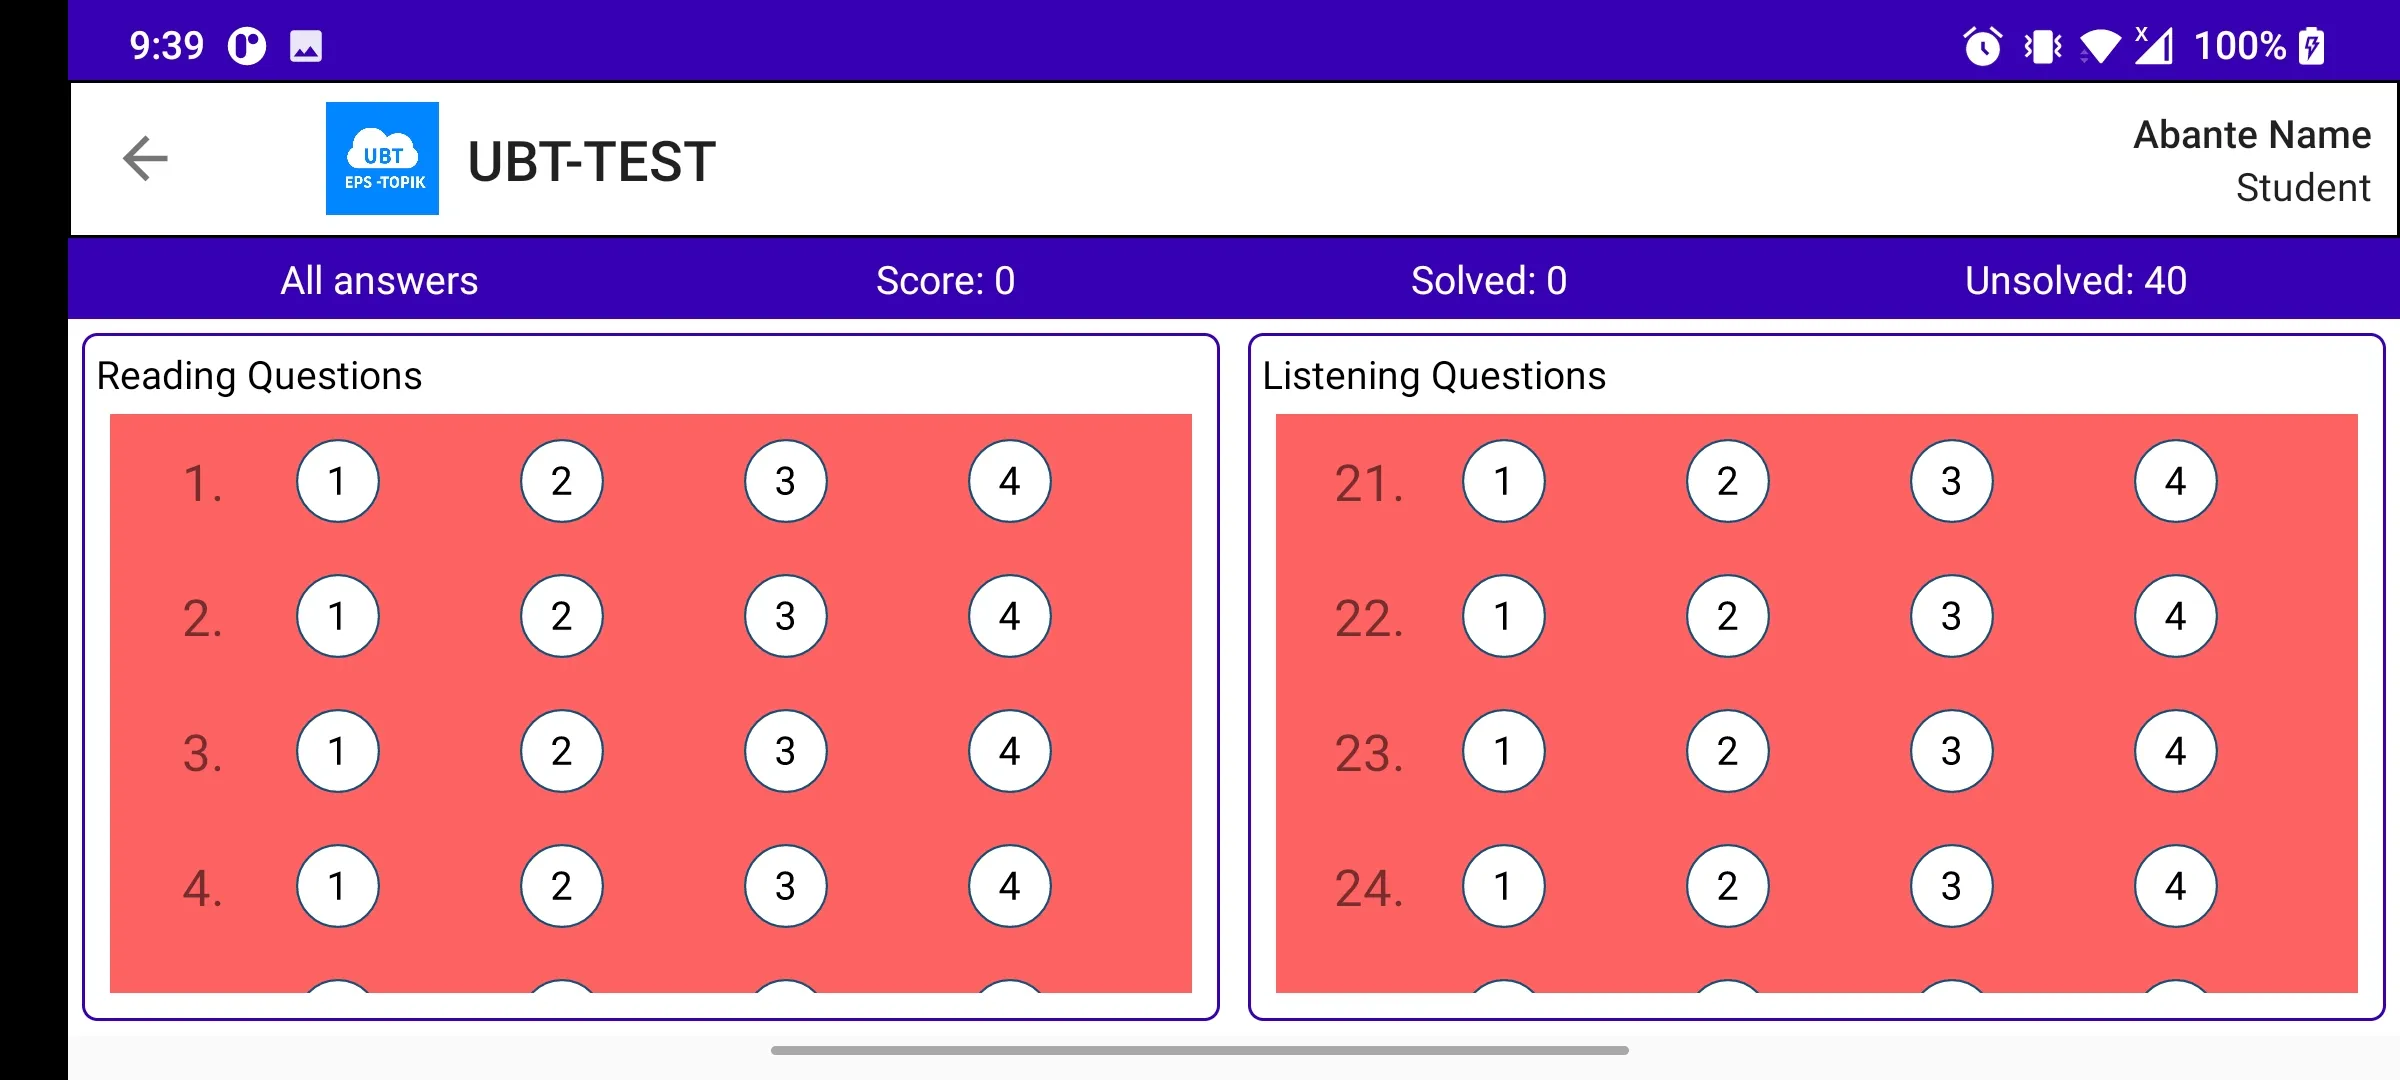The image size is (2400, 1080).
Task: Select answer option 1 for Reading Question 1
Action: pos(338,483)
